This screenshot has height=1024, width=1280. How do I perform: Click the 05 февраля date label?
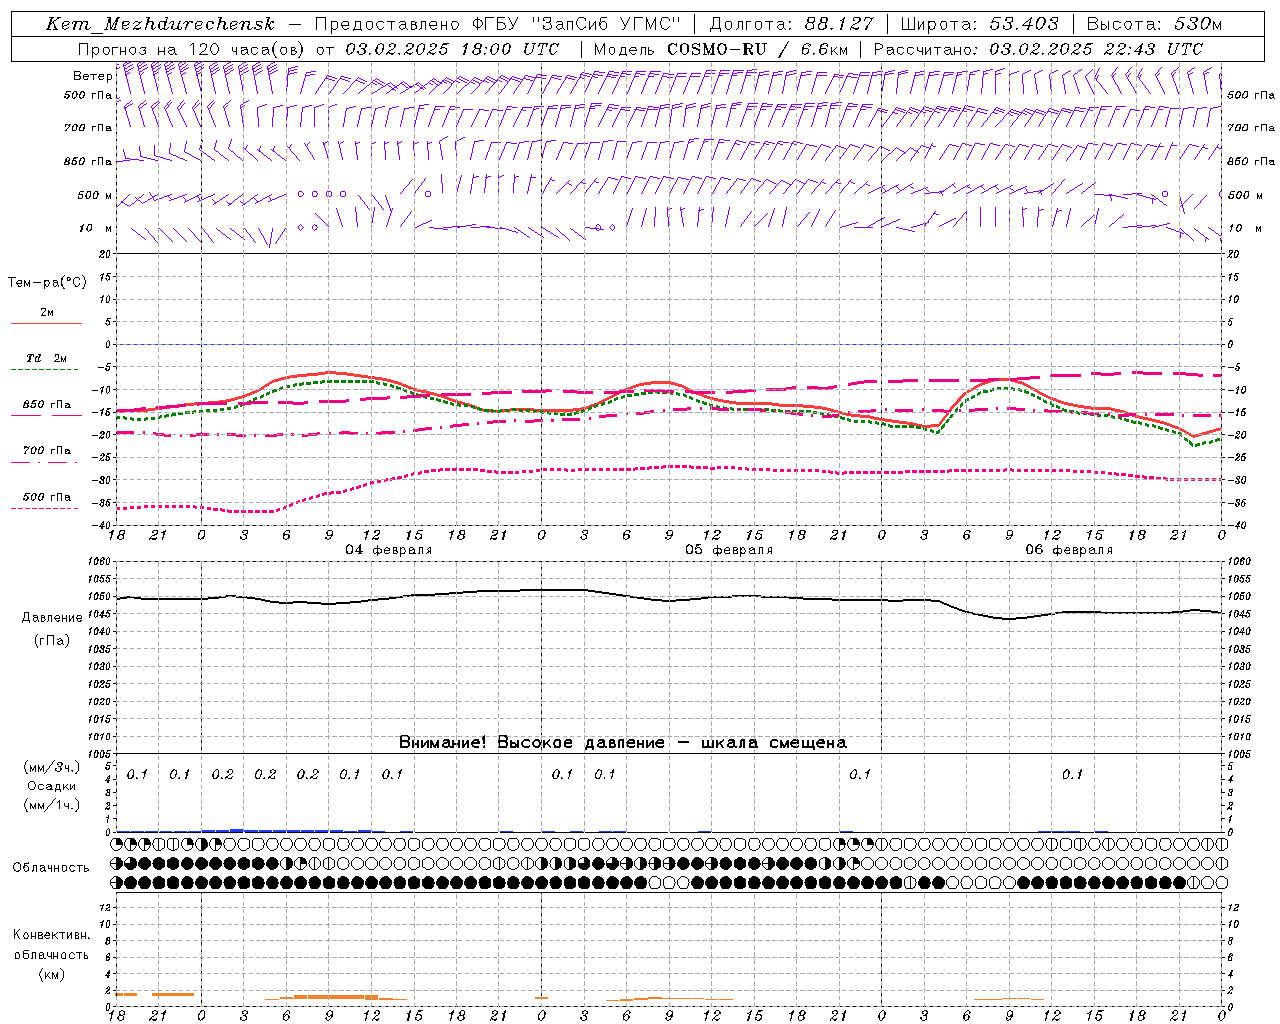(x=729, y=550)
